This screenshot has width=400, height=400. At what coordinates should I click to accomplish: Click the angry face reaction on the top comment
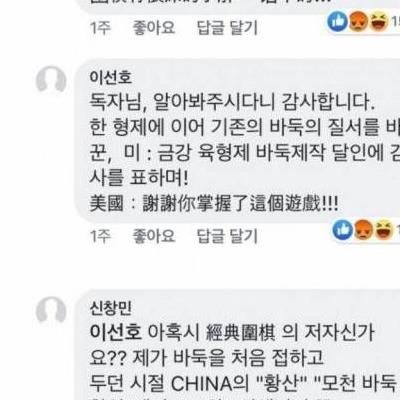[358, 22]
